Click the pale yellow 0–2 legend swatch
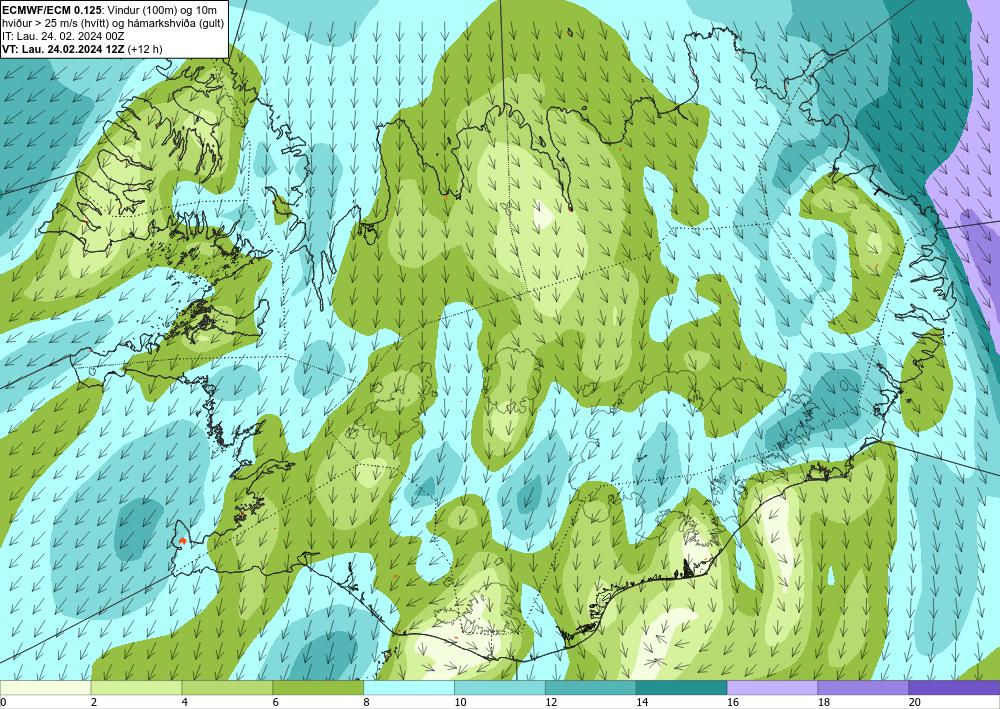 (x=45, y=688)
